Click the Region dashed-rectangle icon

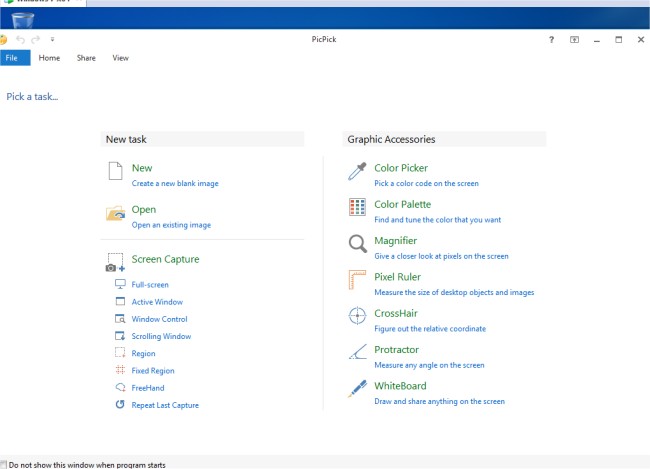click(x=120, y=353)
